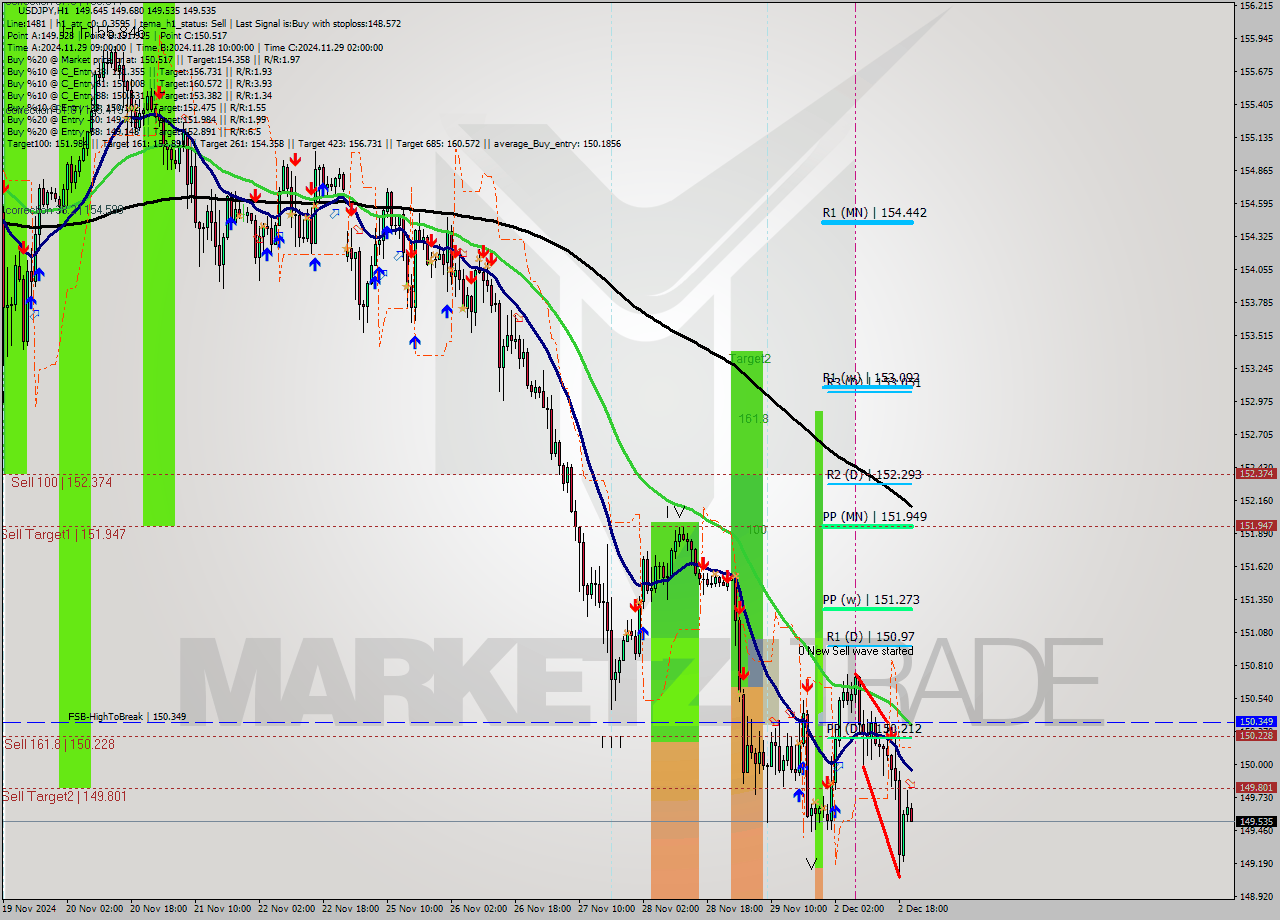Click the 19 Nov 2024 date on the time axis

coord(28,909)
